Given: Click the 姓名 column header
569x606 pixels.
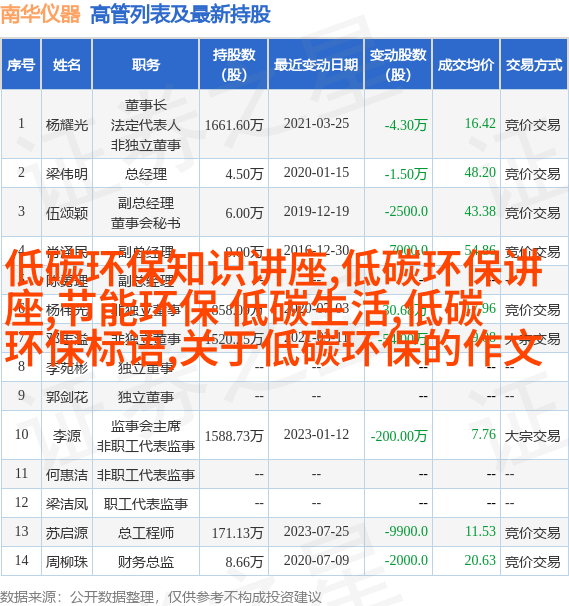Looking at the screenshot, I should point(66,65).
